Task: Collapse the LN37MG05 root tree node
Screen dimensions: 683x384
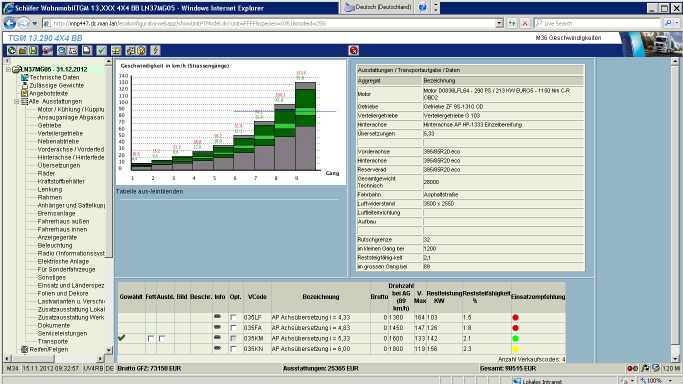Action: tap(8, 69)
